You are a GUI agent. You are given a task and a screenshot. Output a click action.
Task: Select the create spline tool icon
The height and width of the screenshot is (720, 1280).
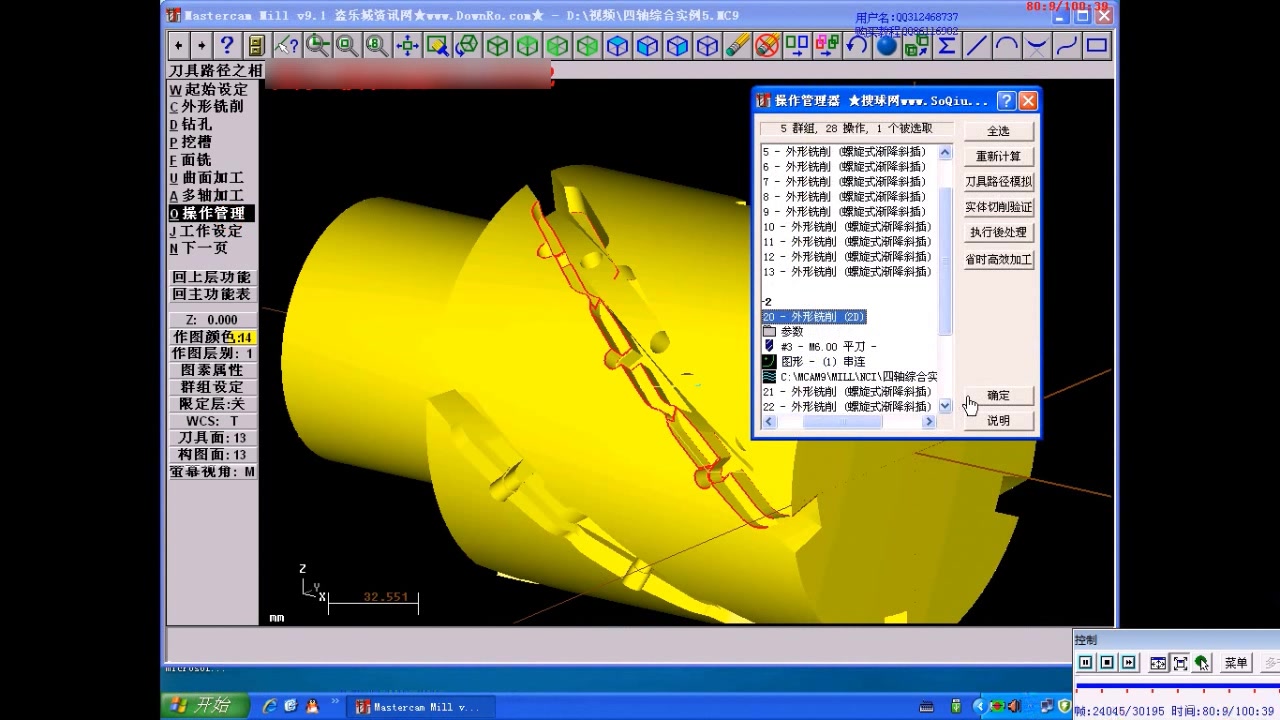pos(1067,45)
